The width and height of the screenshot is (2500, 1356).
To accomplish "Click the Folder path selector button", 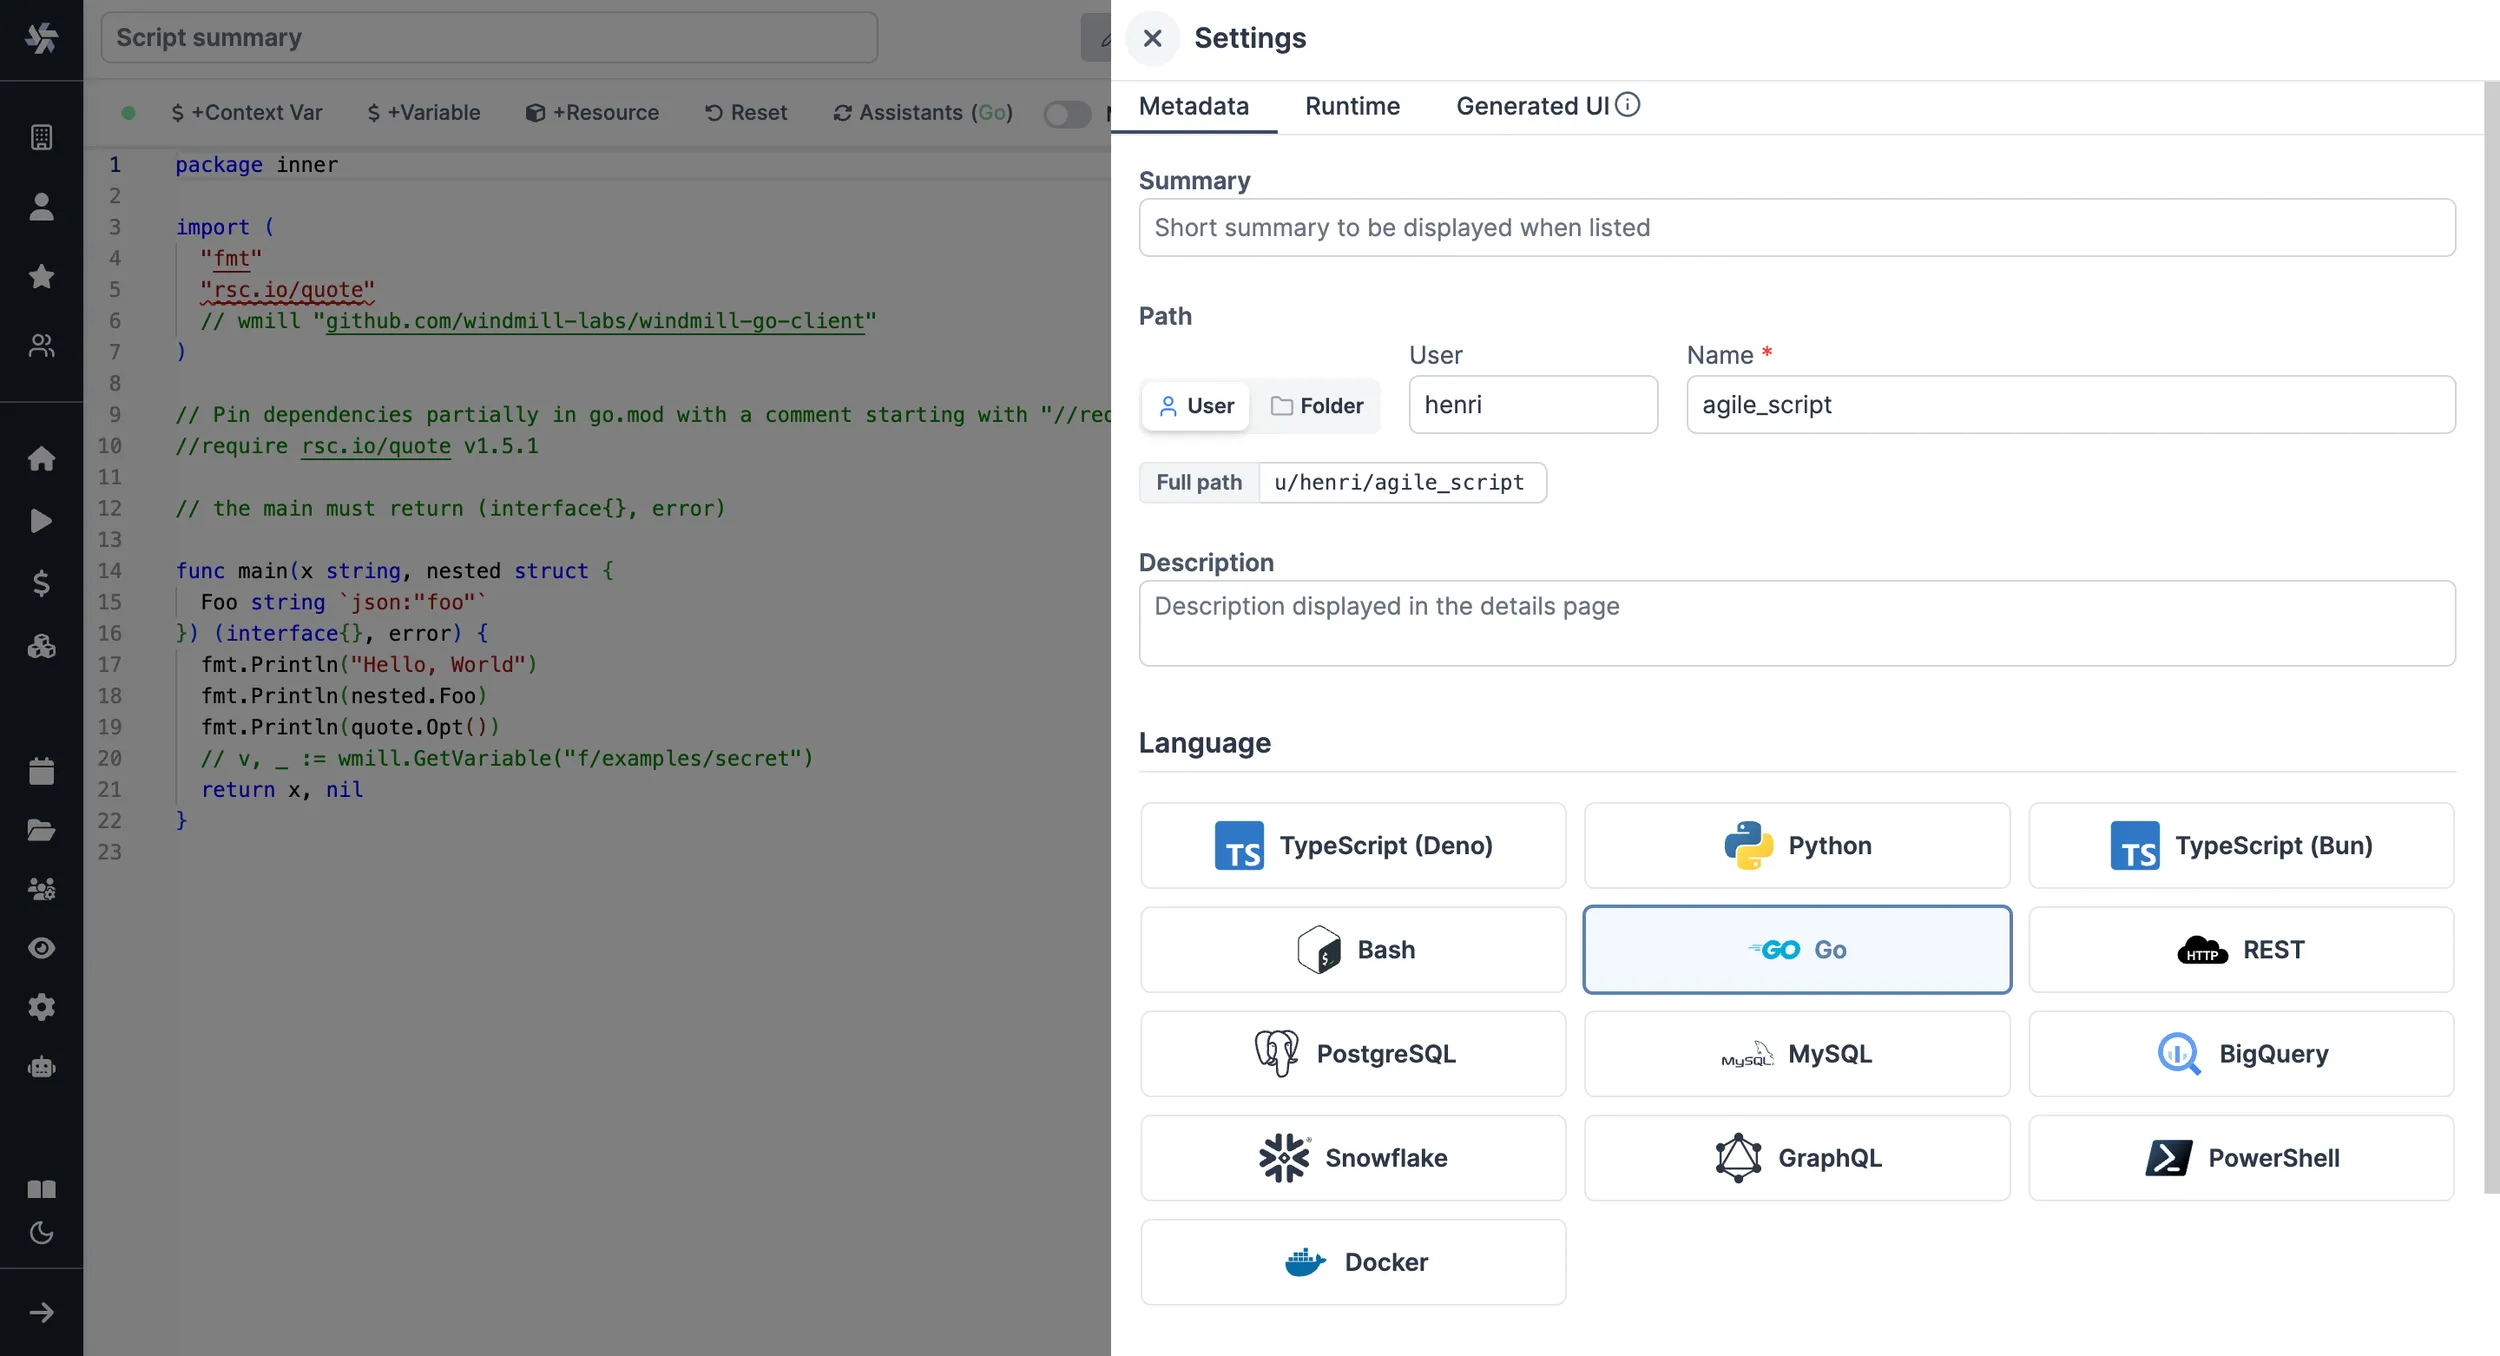I will coord(1316,404).
